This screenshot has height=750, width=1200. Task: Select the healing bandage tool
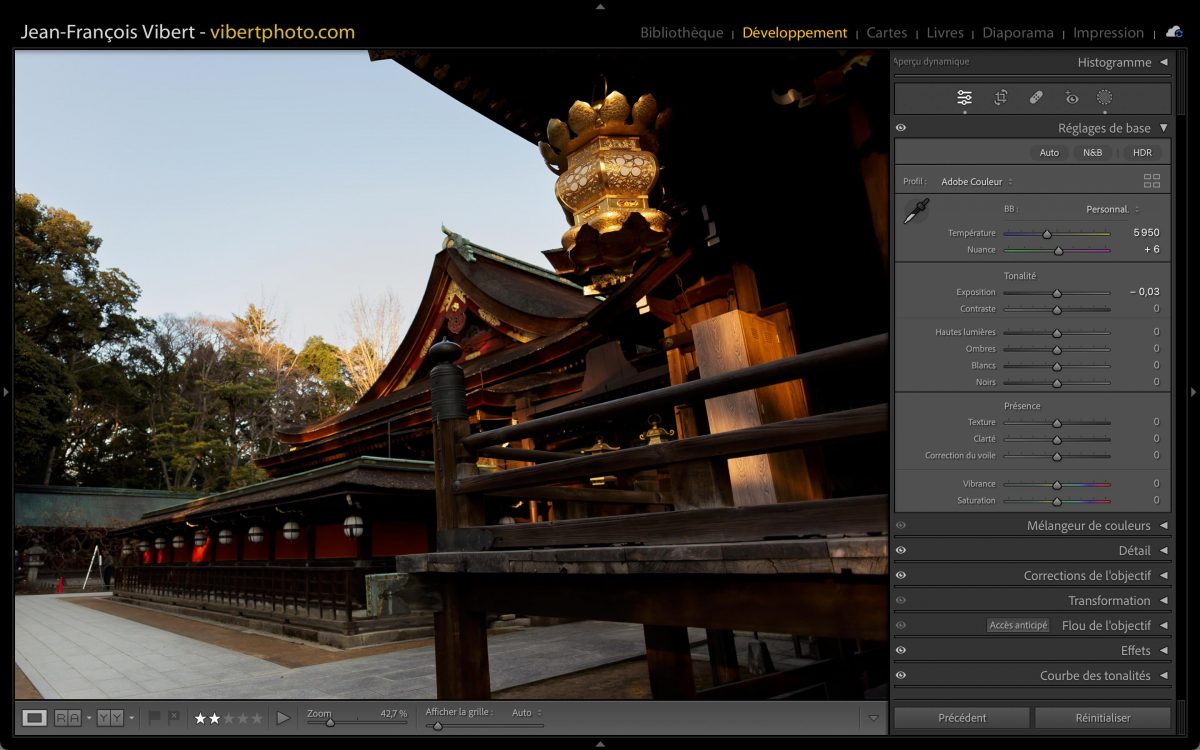pos(1036,98)
